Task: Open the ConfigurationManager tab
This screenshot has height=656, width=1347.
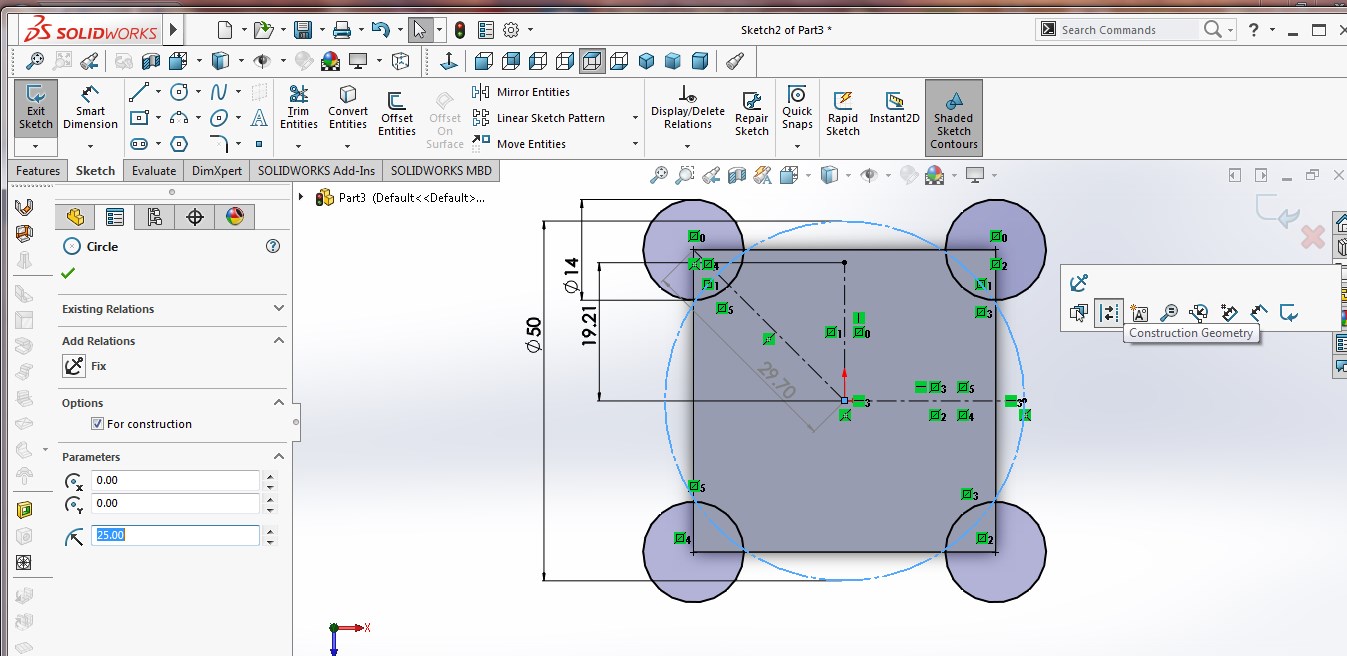Action: [154, 216]
